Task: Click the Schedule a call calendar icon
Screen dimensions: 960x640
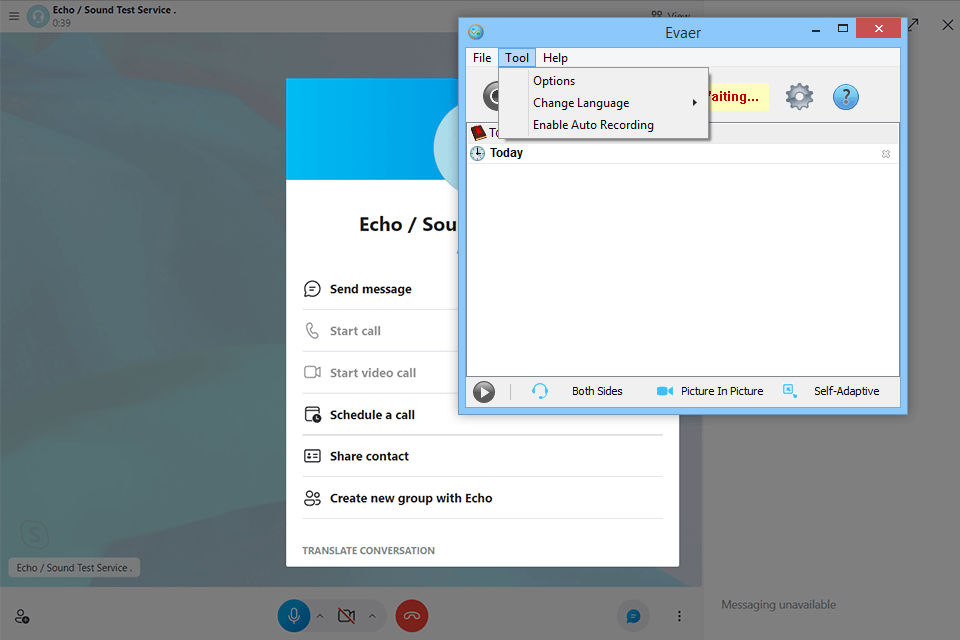Action: coord(312,415)
